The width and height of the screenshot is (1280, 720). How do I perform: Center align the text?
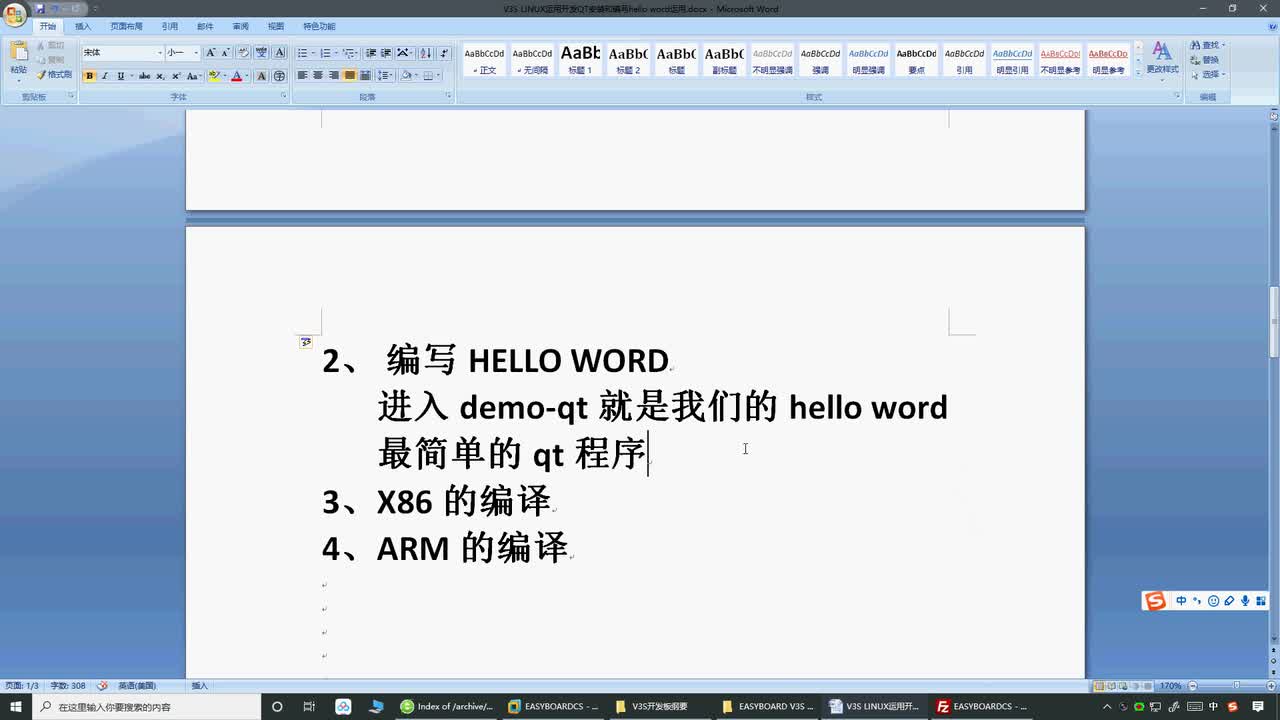pos(318,76)
